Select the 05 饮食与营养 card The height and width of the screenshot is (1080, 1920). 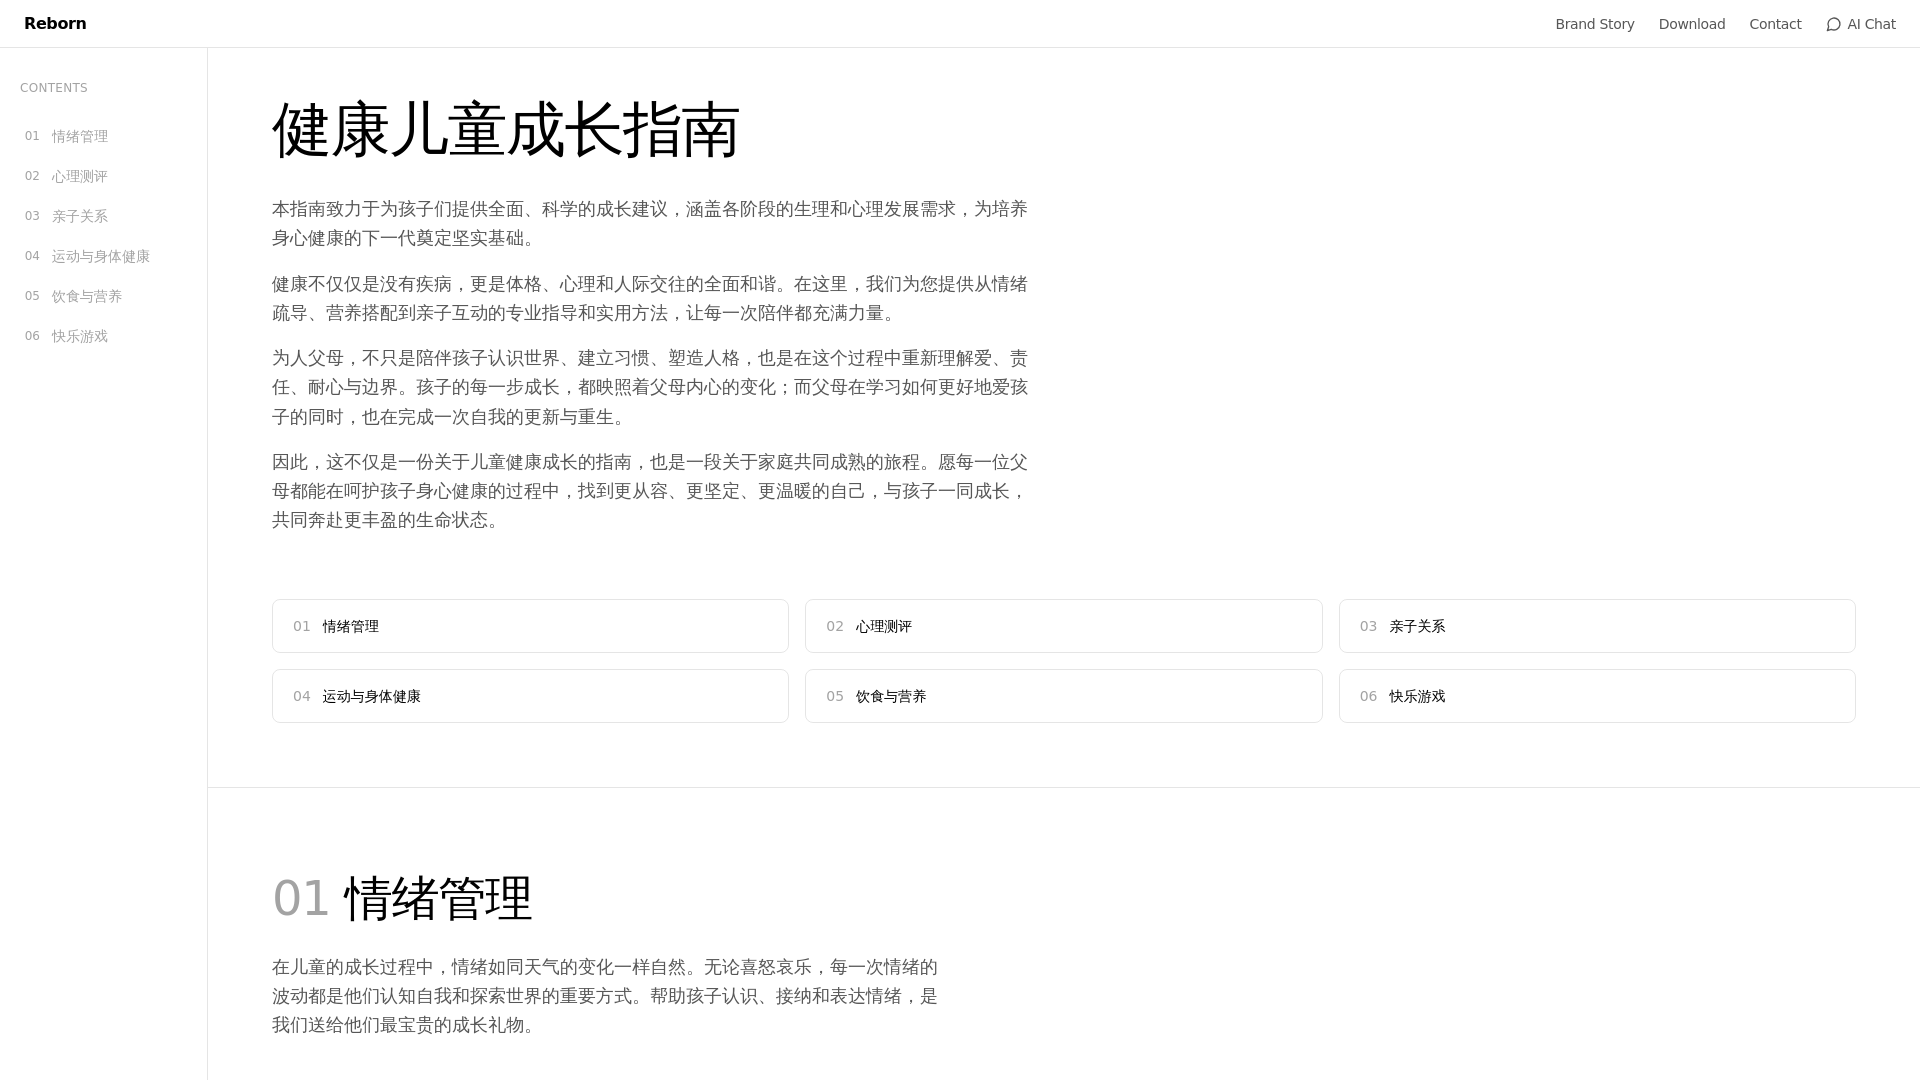[x=1063, y=696]
